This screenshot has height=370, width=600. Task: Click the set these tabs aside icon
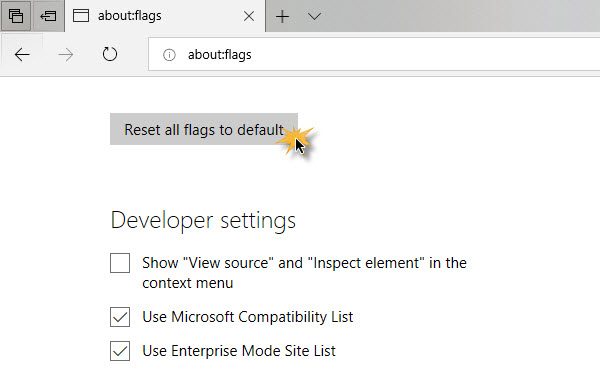tap(48, 16)
